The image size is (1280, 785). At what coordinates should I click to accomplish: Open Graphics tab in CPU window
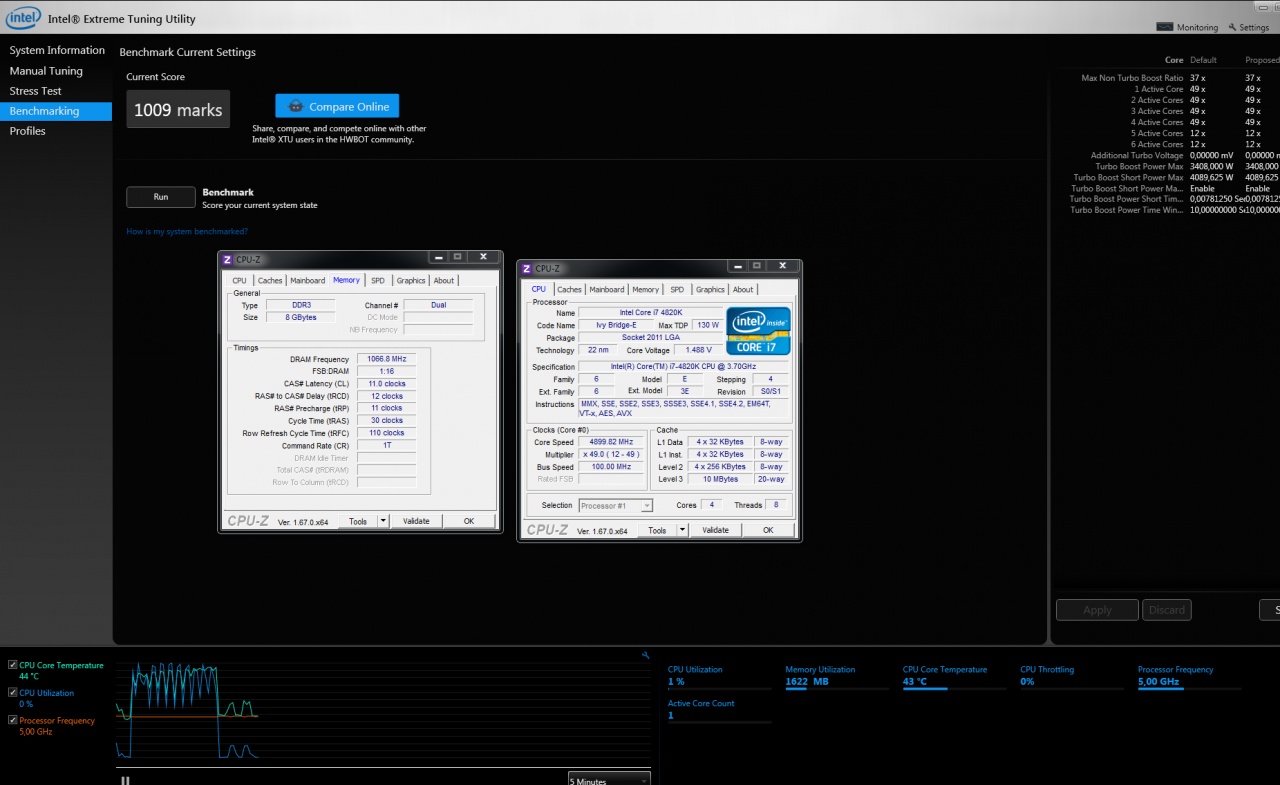pos(710,289)
